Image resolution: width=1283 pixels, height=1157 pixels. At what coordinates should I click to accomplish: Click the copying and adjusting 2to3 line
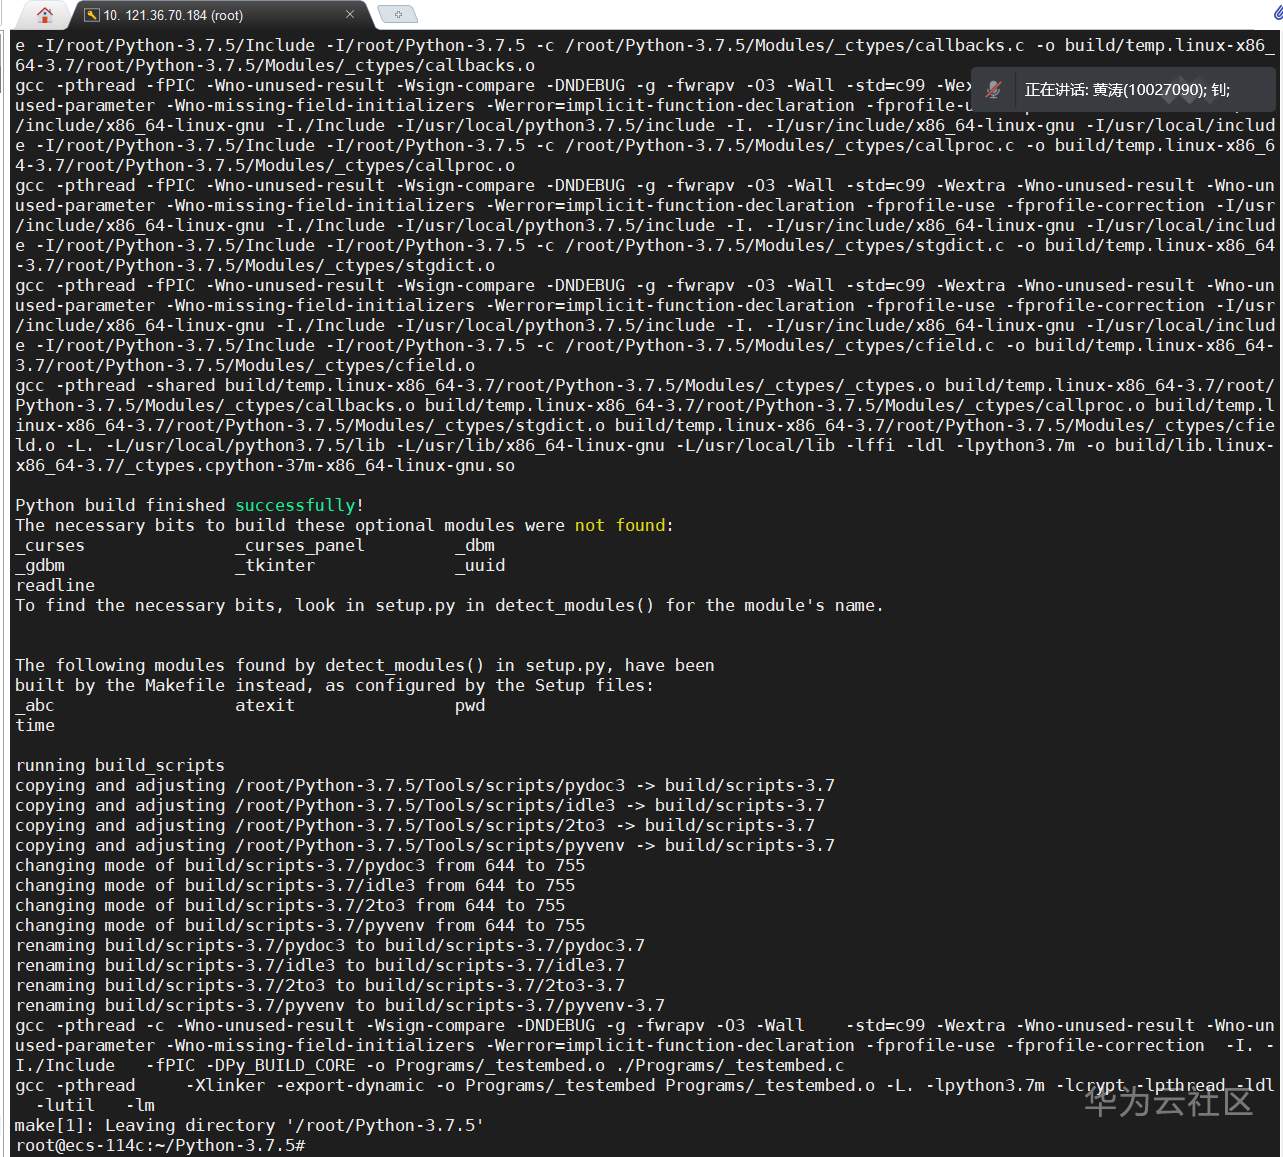(x=415, y=825)
